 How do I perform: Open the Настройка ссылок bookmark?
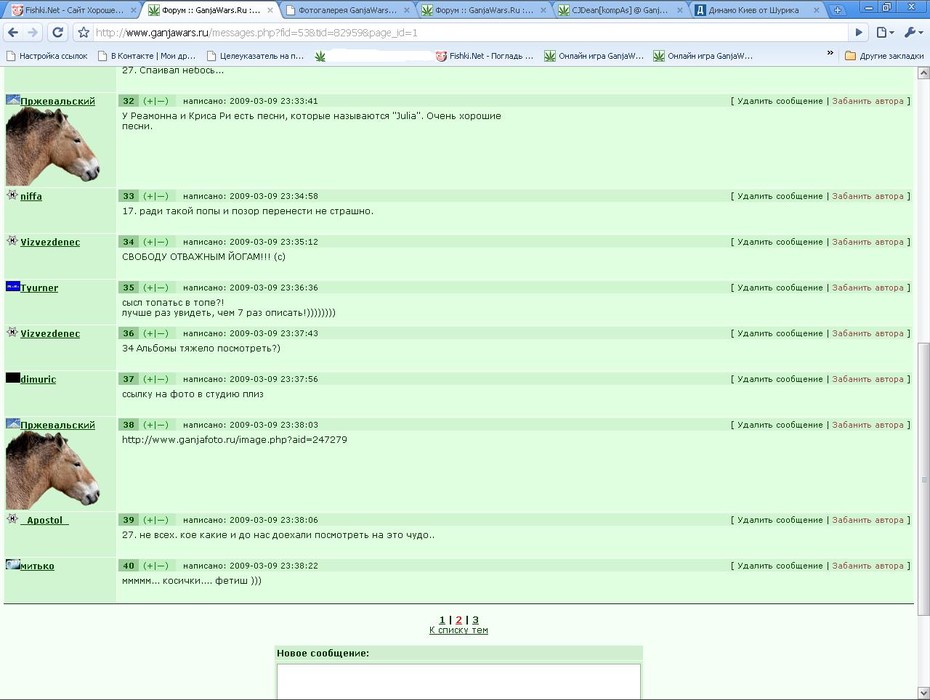pos(47,56)
